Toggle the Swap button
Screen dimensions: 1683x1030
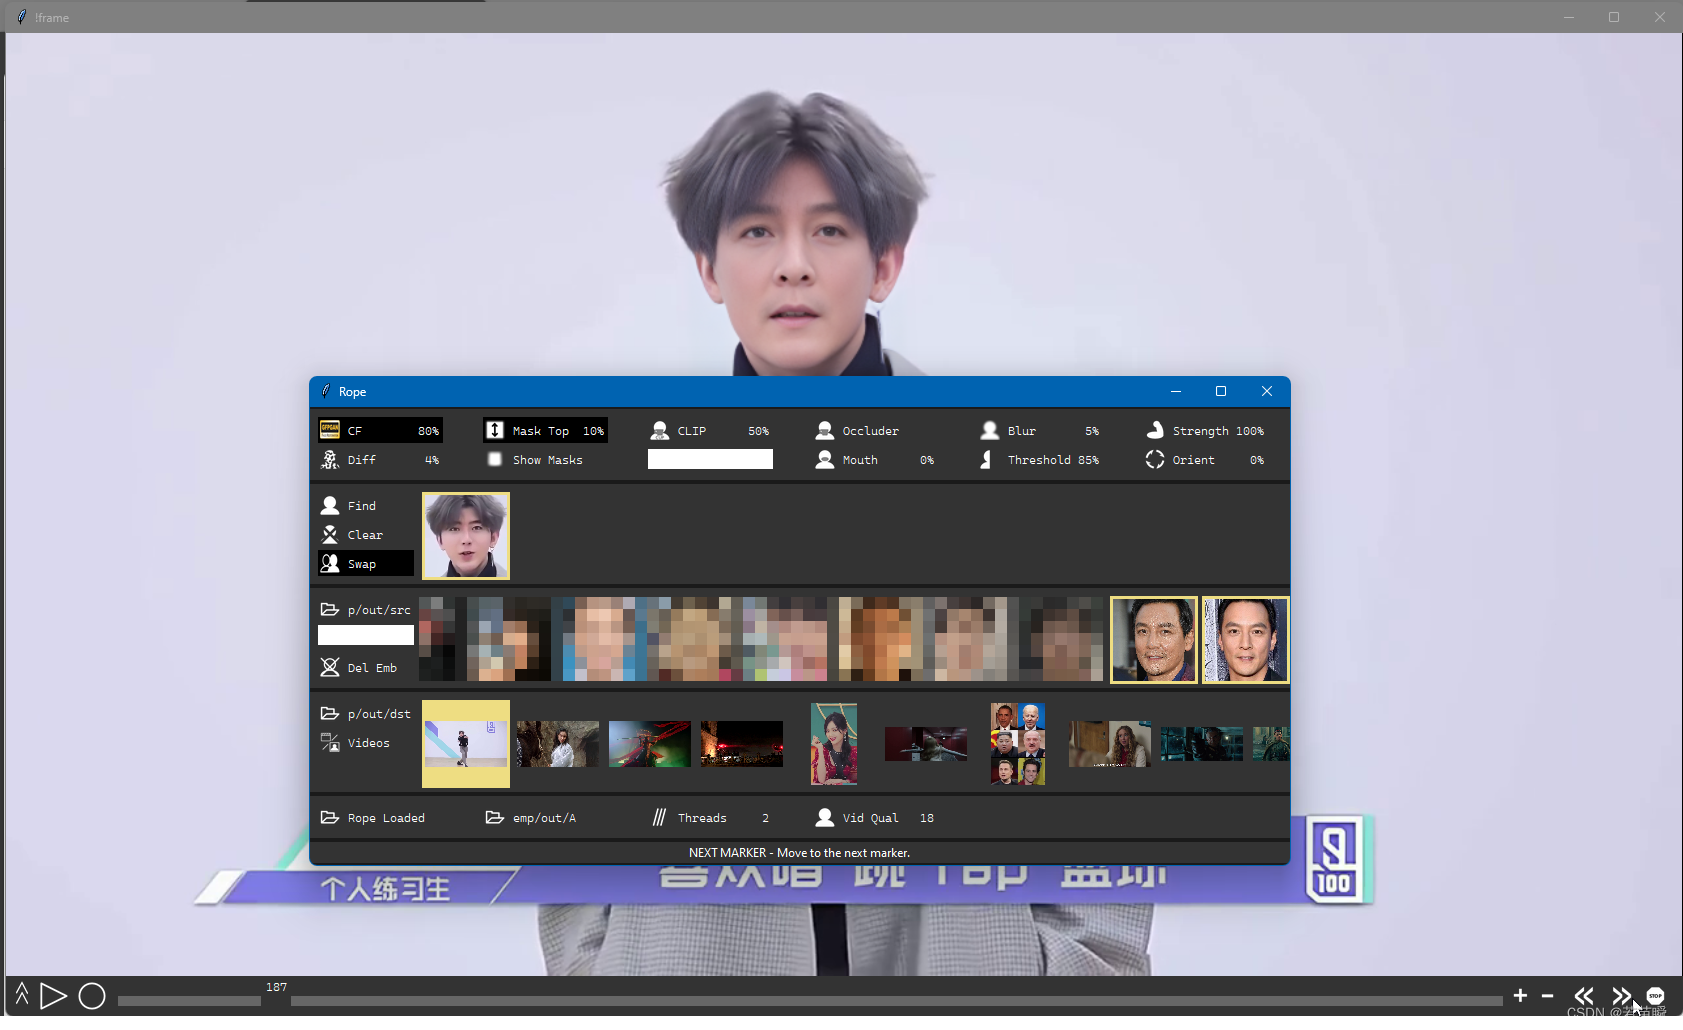coord(365,564)
